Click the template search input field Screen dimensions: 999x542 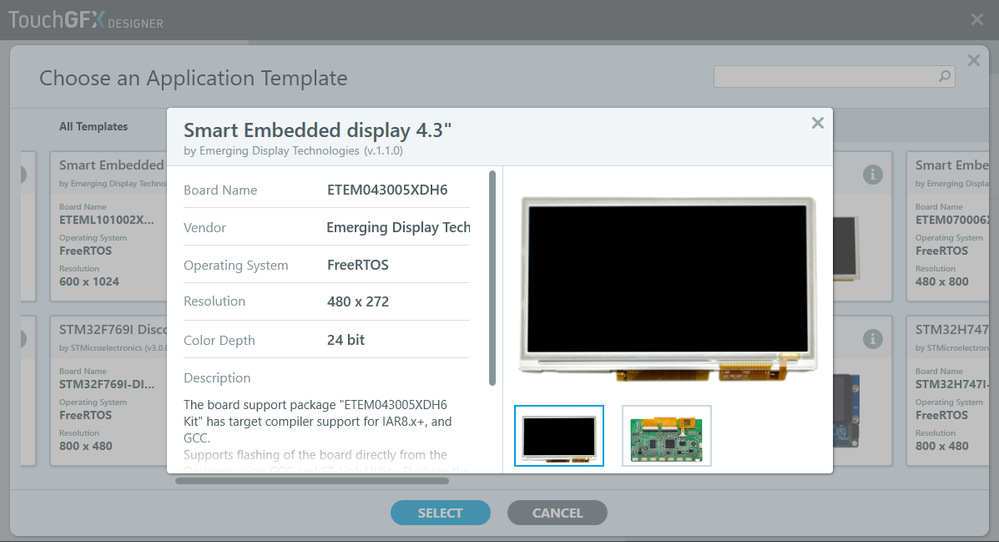834,76
